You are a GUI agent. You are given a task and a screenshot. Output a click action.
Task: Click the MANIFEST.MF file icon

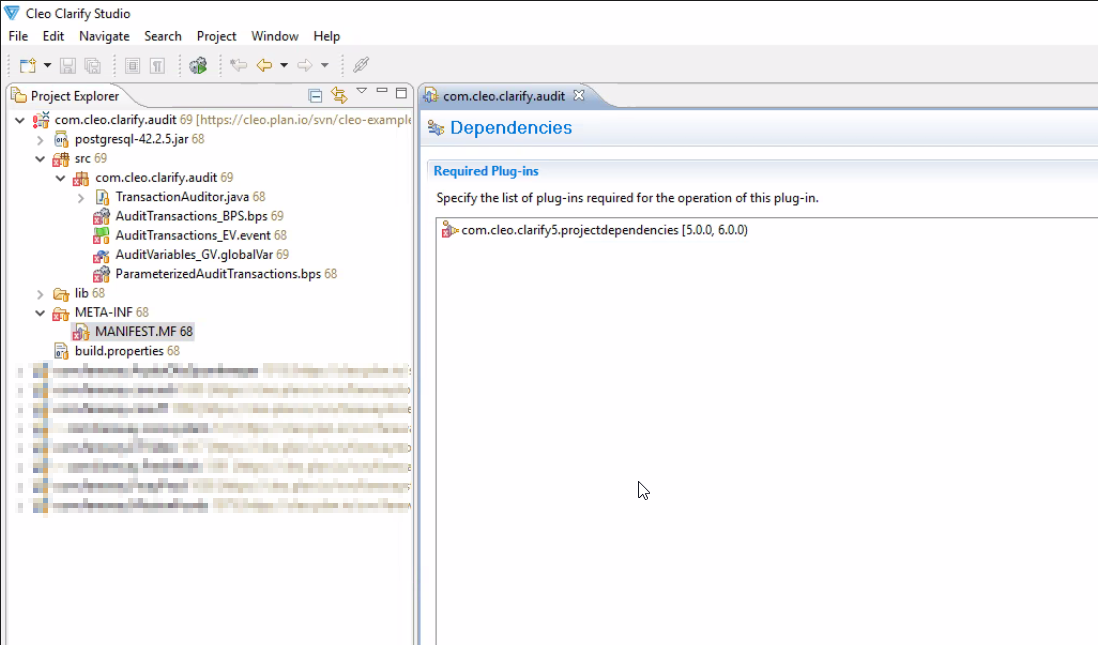[81, 332]
